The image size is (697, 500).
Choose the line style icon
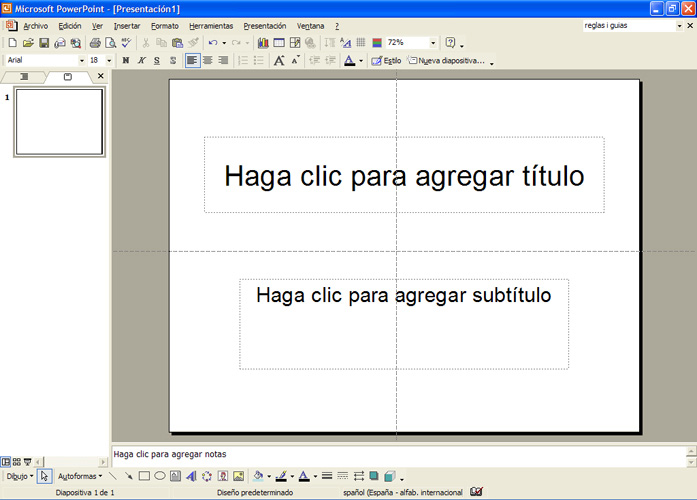327,476
